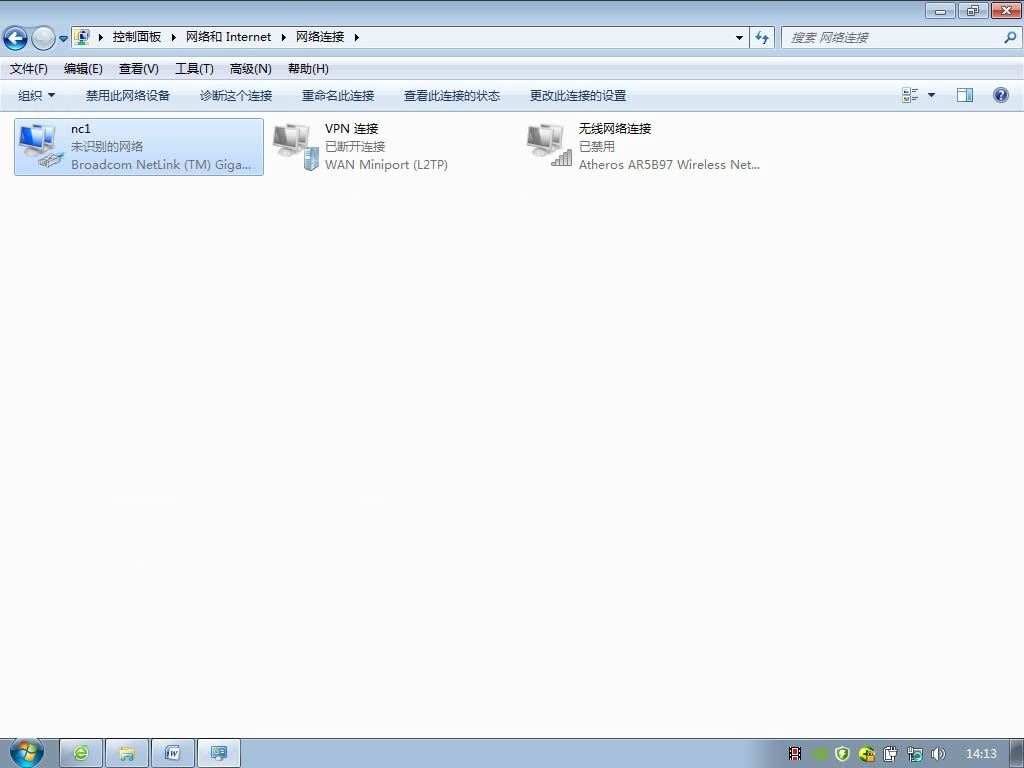1024x768 pixels.
Task: Click the green shield tray icon
Action: (842, 754)
